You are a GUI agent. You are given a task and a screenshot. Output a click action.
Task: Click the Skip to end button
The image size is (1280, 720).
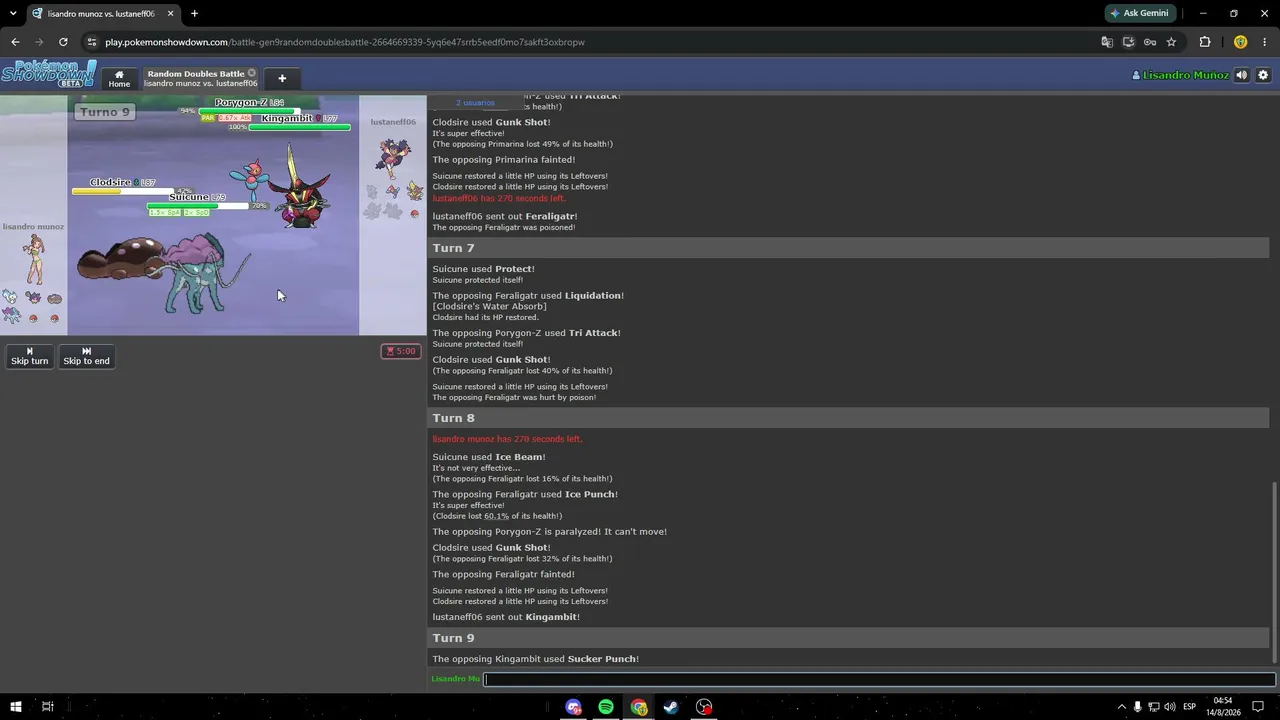(x=86, y=356)
